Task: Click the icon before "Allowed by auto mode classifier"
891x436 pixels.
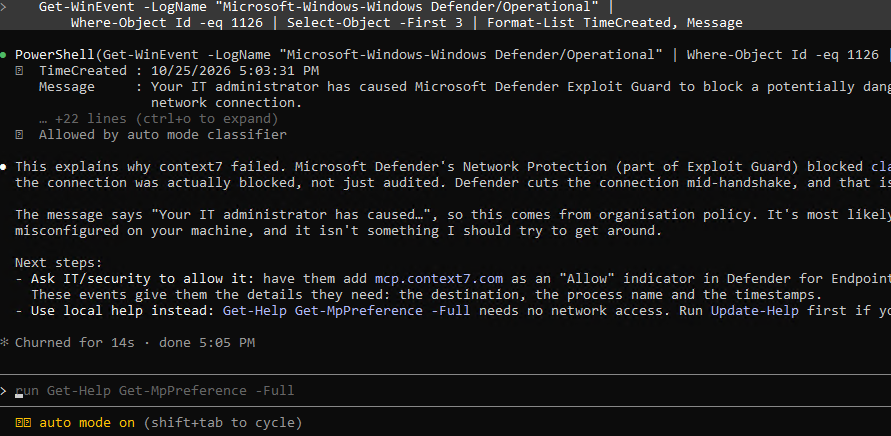Action: [19, 135]
